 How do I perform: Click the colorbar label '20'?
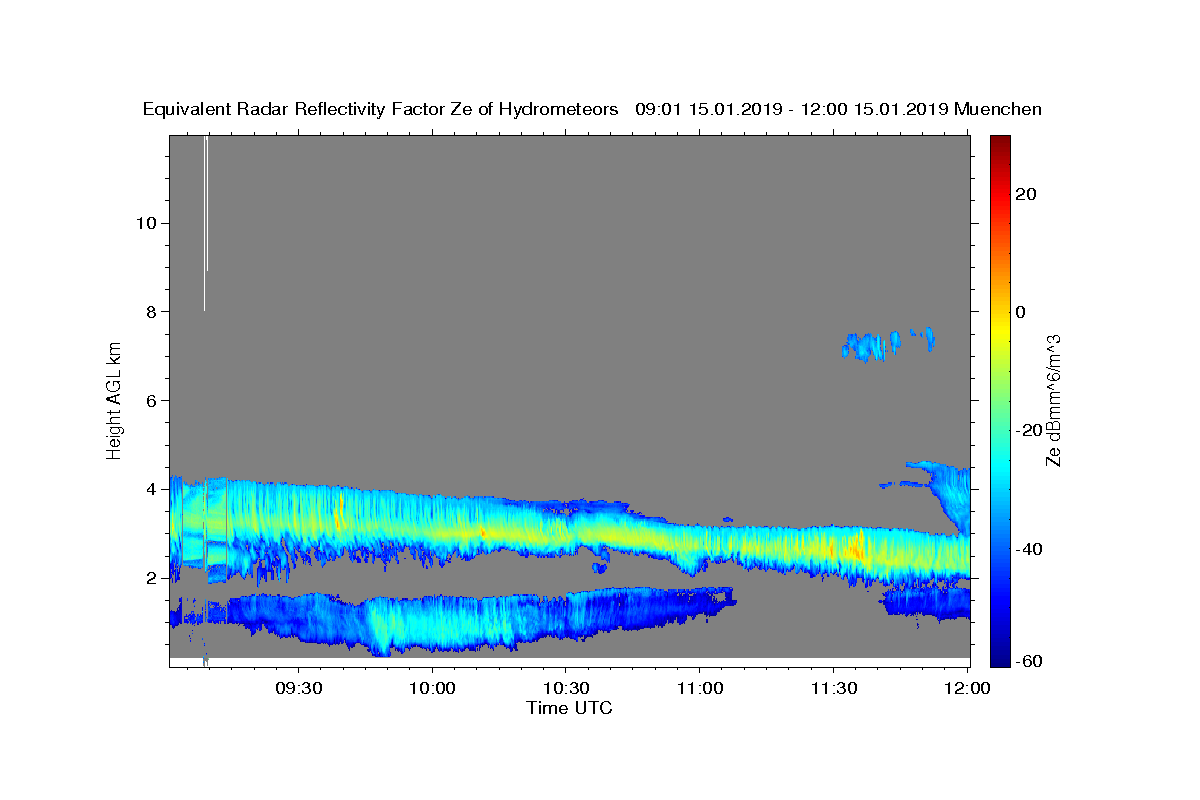point(1025,194)
